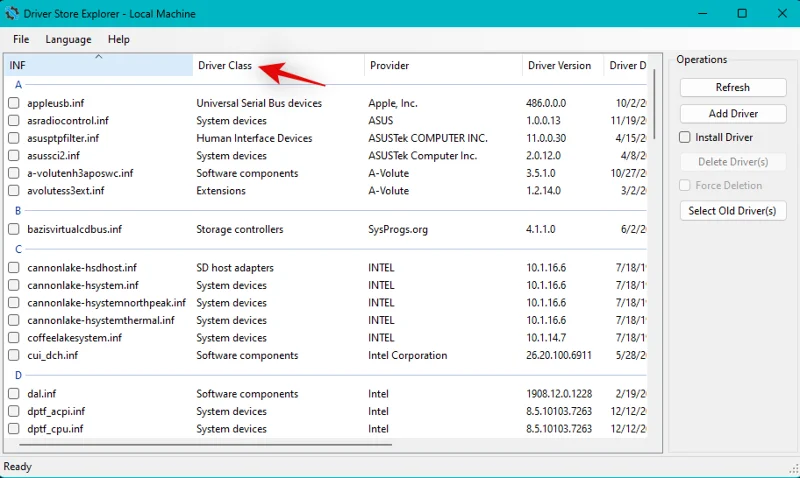
Task: Click the window resize grip at status bar
Action: coord(793,468)
